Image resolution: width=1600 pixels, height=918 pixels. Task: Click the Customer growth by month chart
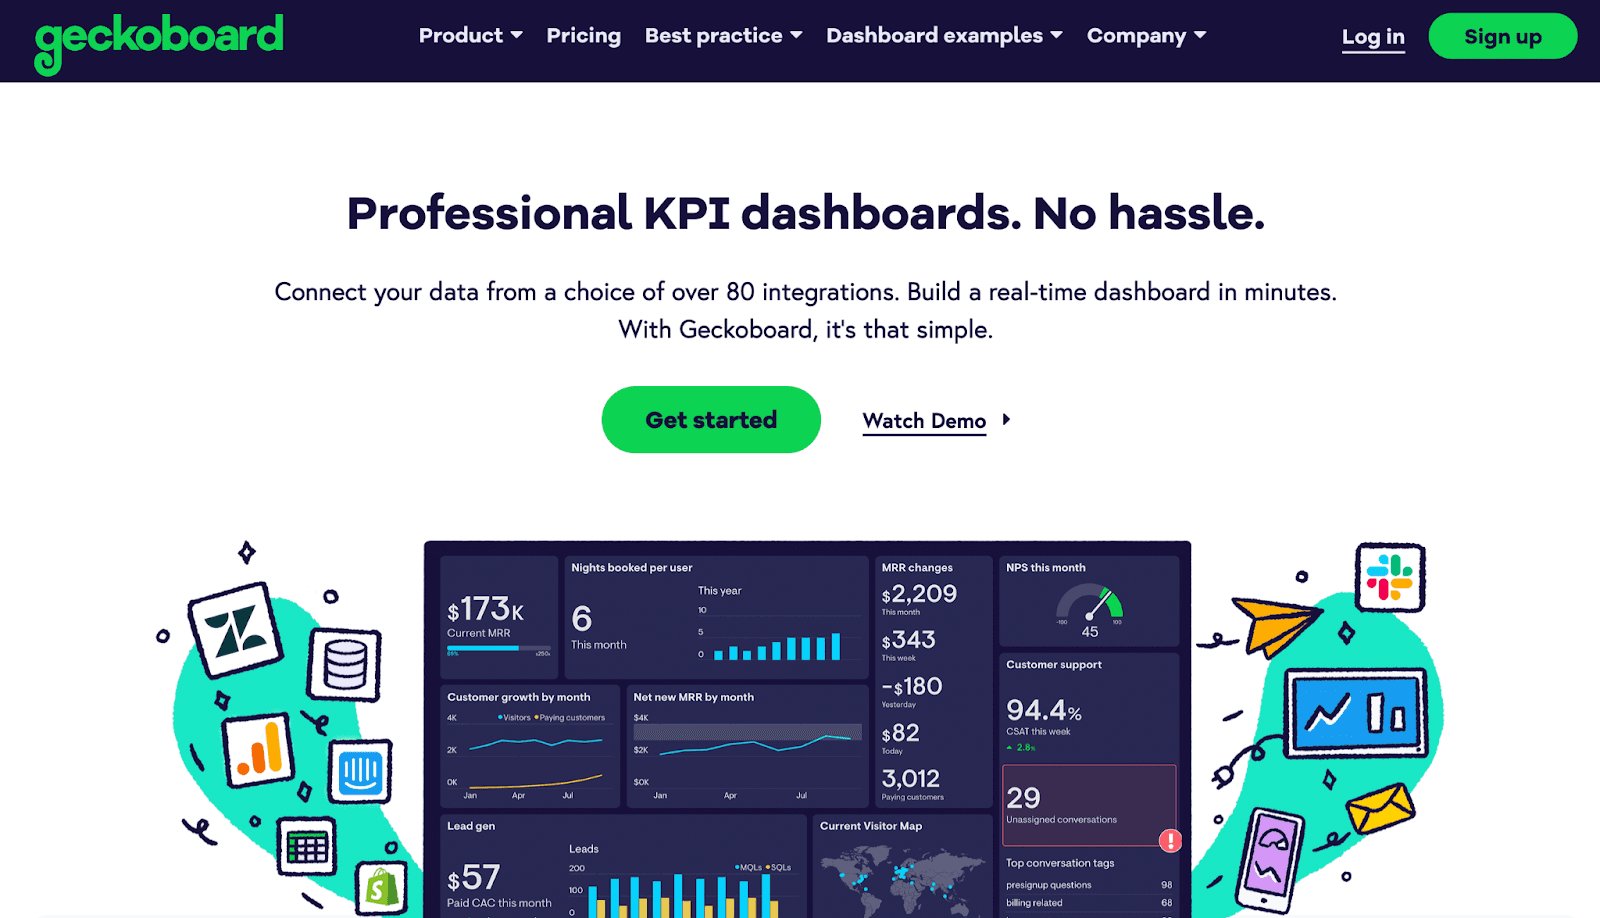point(530,746)
